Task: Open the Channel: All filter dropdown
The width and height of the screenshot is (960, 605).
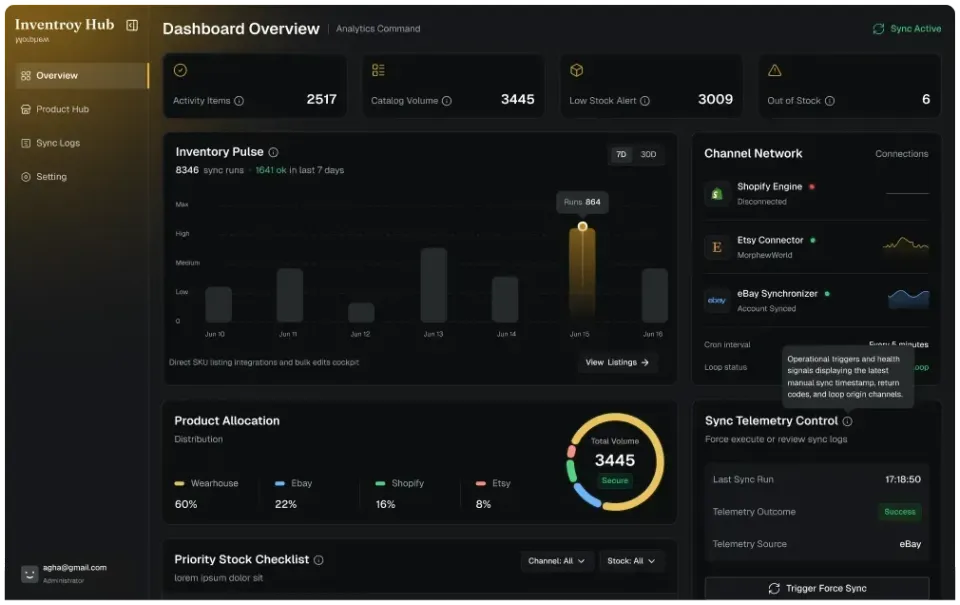Action: coord(557,562)
